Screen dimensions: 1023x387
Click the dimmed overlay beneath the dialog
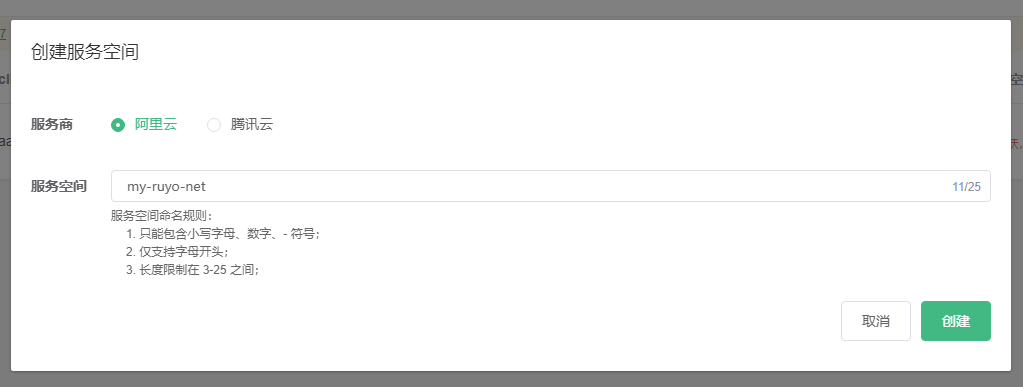tap(512, 379)
